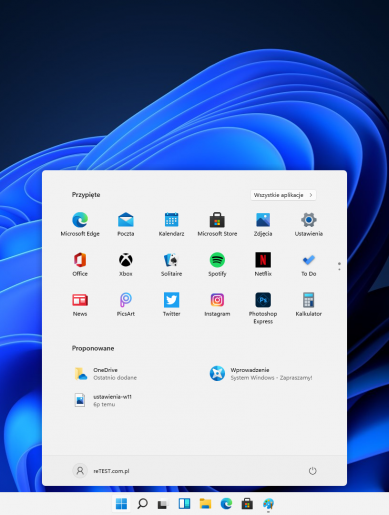Launch Netflix
389x515 pixels.
(x=263, y=264)
